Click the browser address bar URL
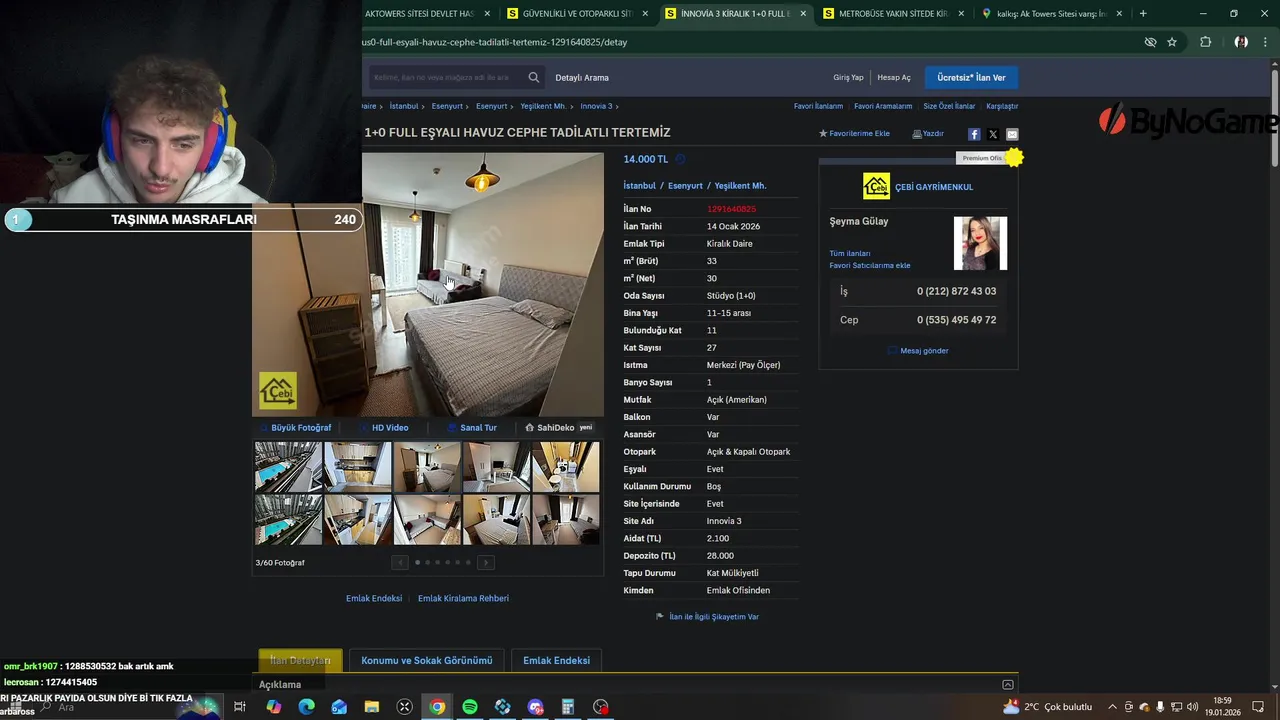This screenshot has height=720, width=1280. (494, 42)
